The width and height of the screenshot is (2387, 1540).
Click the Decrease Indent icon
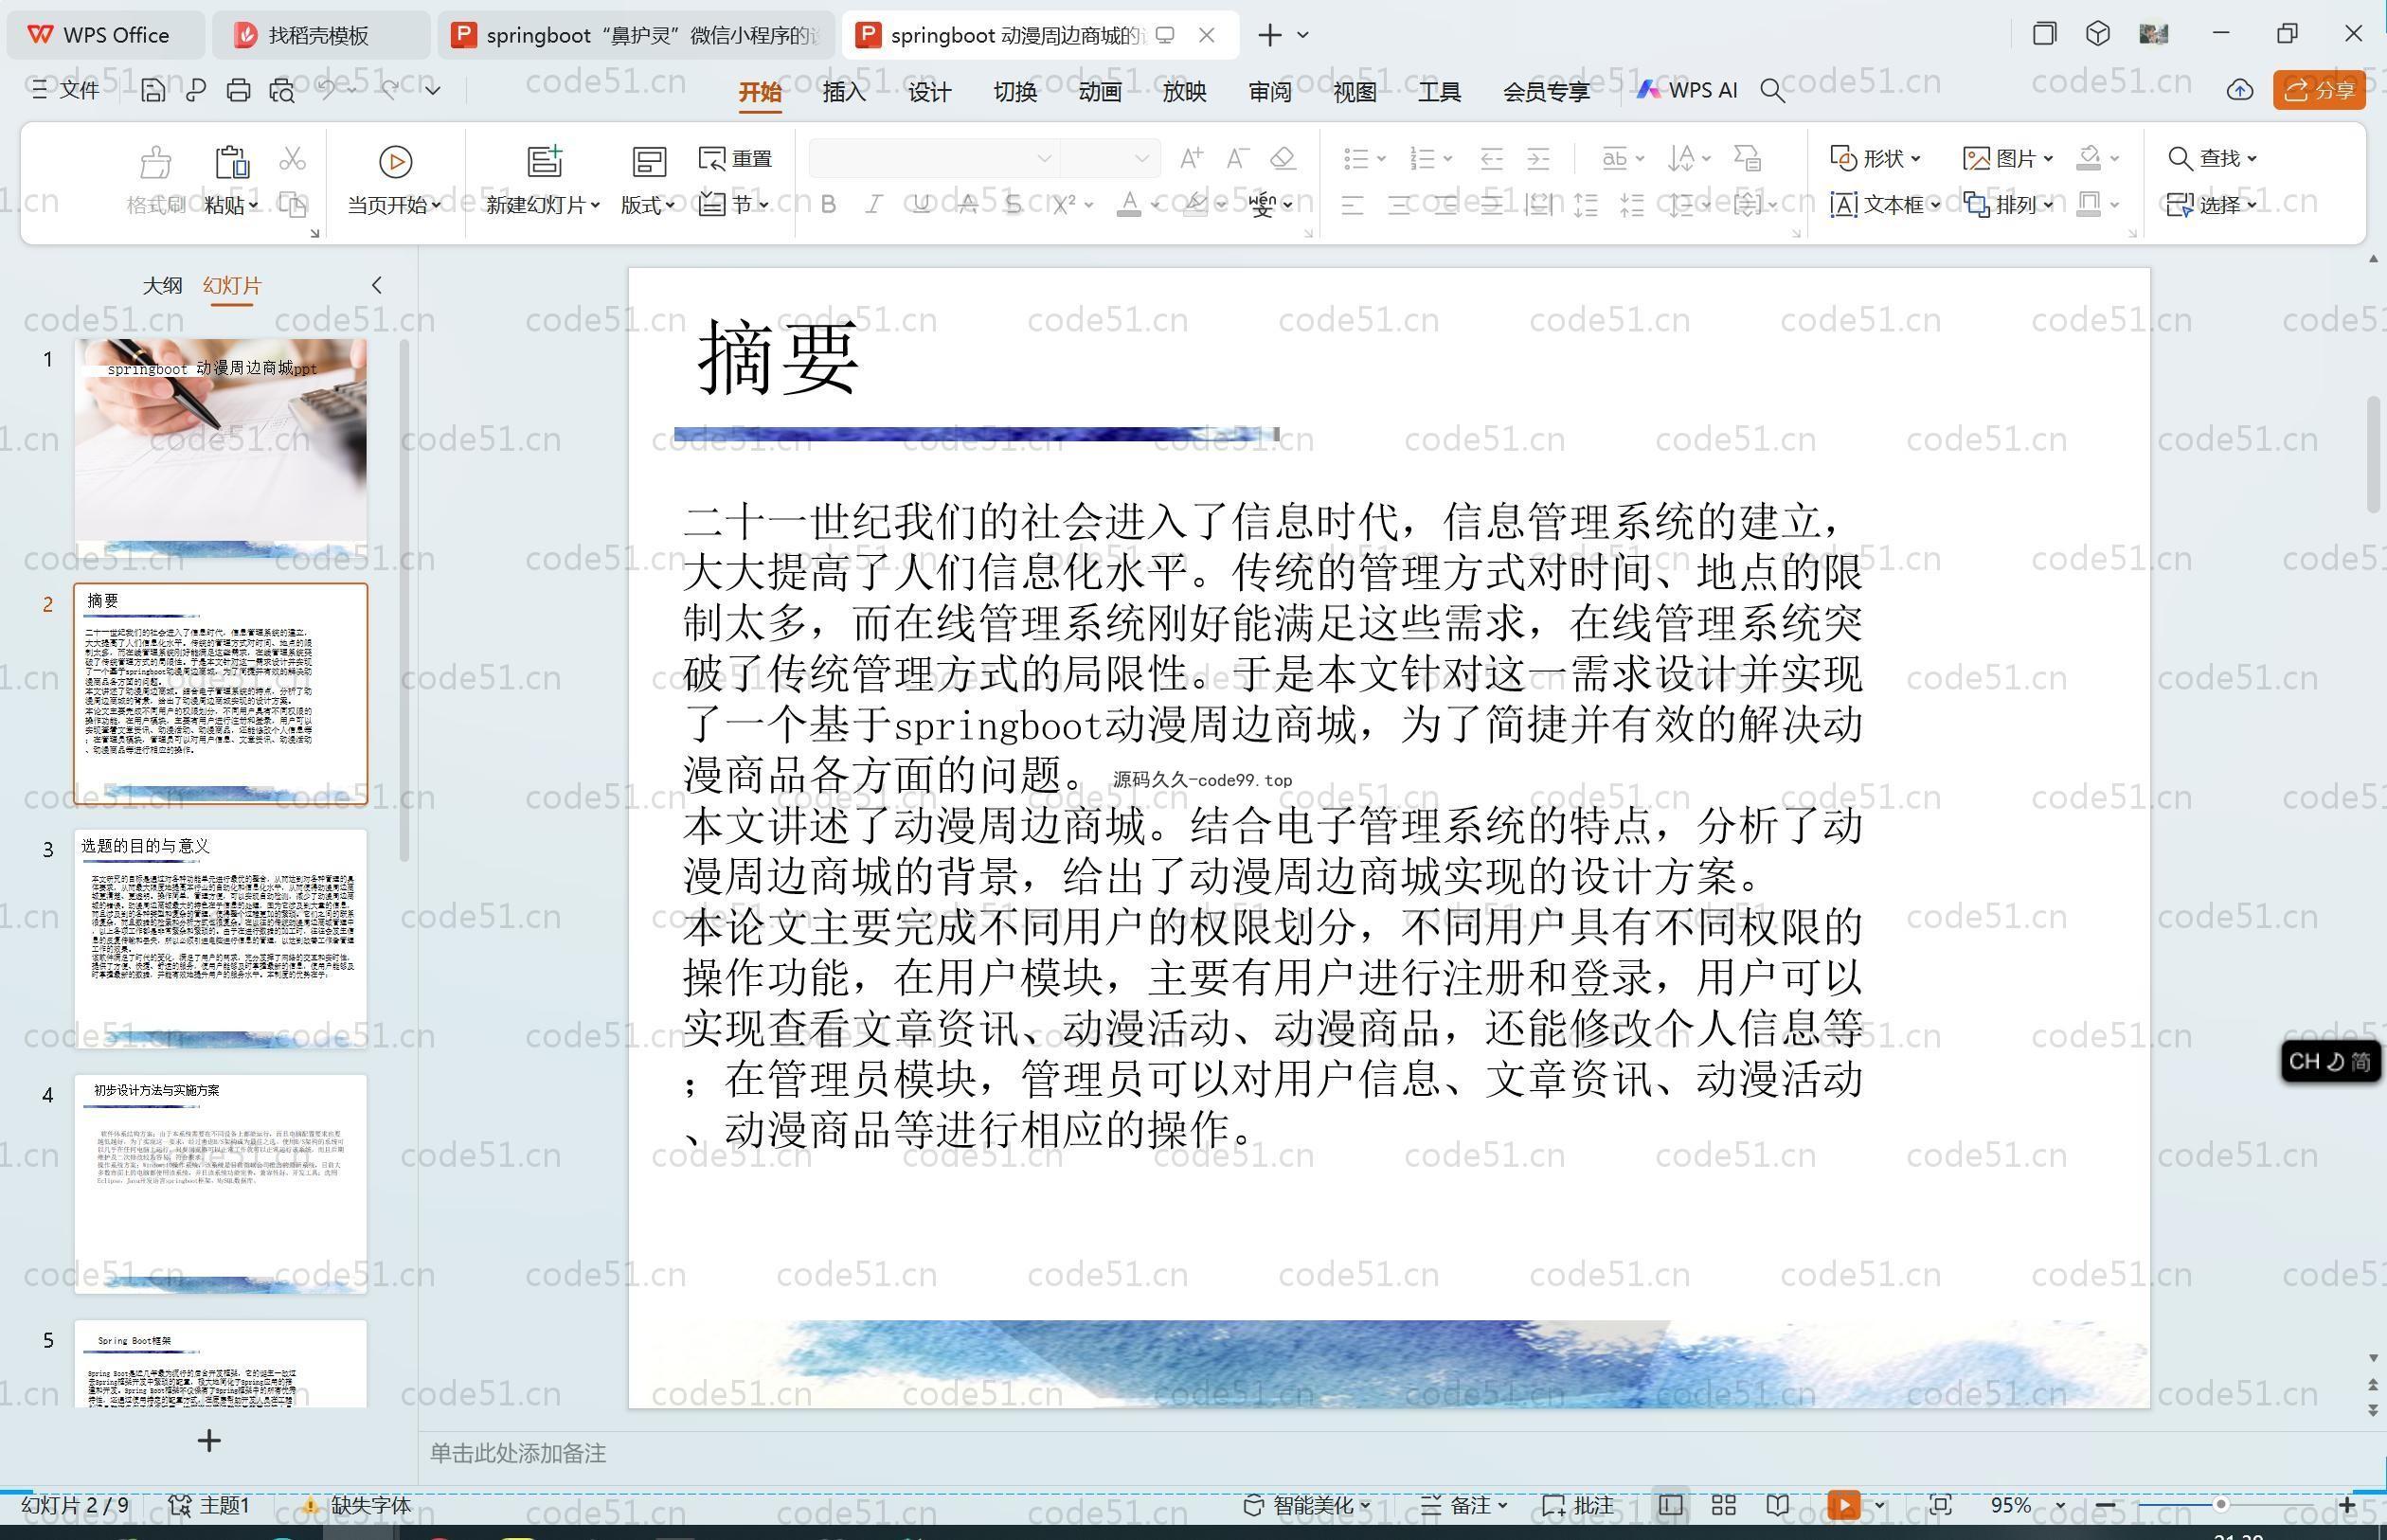point(1492,158)
